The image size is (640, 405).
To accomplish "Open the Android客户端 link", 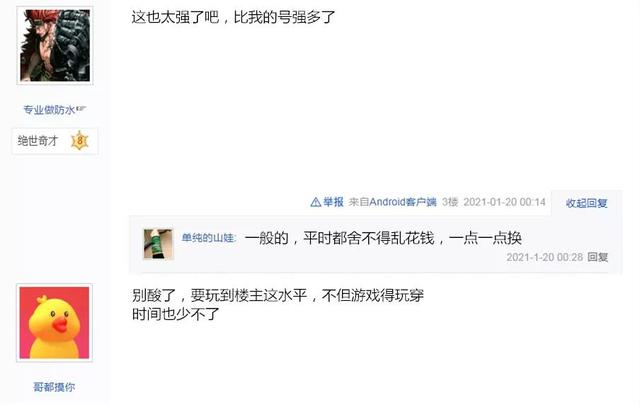I will (x=403, y=202).
